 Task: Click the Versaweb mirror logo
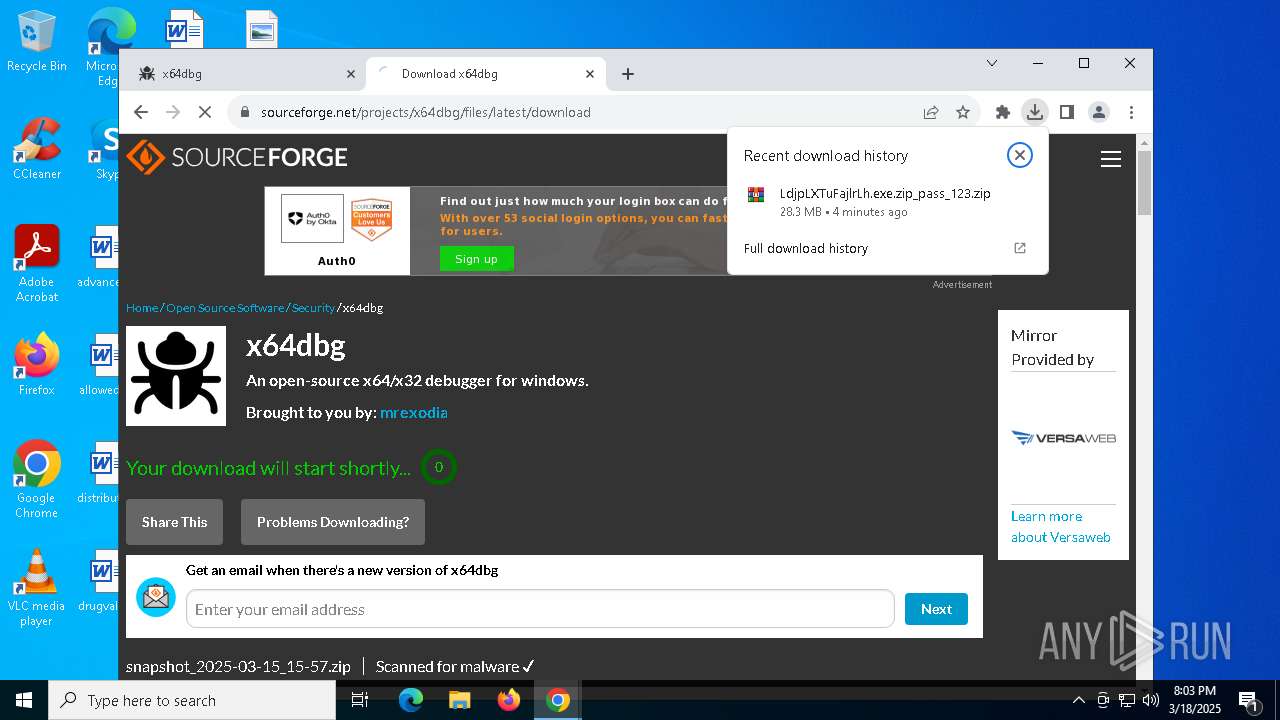pos(1063,437)
